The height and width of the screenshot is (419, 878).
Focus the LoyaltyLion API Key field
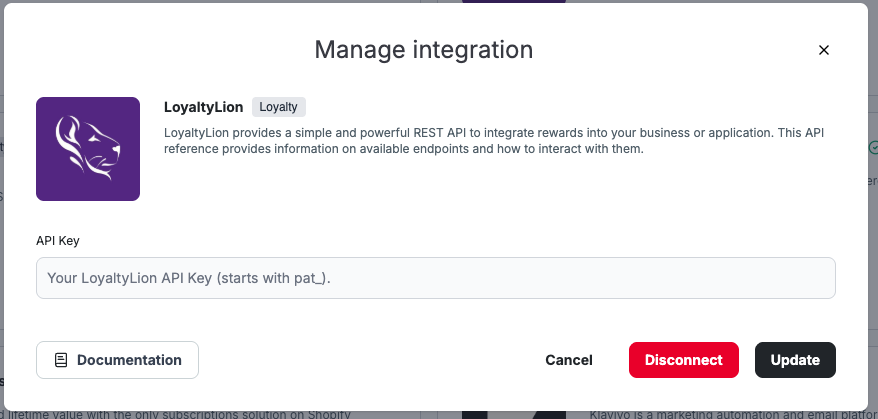[x=435, y=278]
